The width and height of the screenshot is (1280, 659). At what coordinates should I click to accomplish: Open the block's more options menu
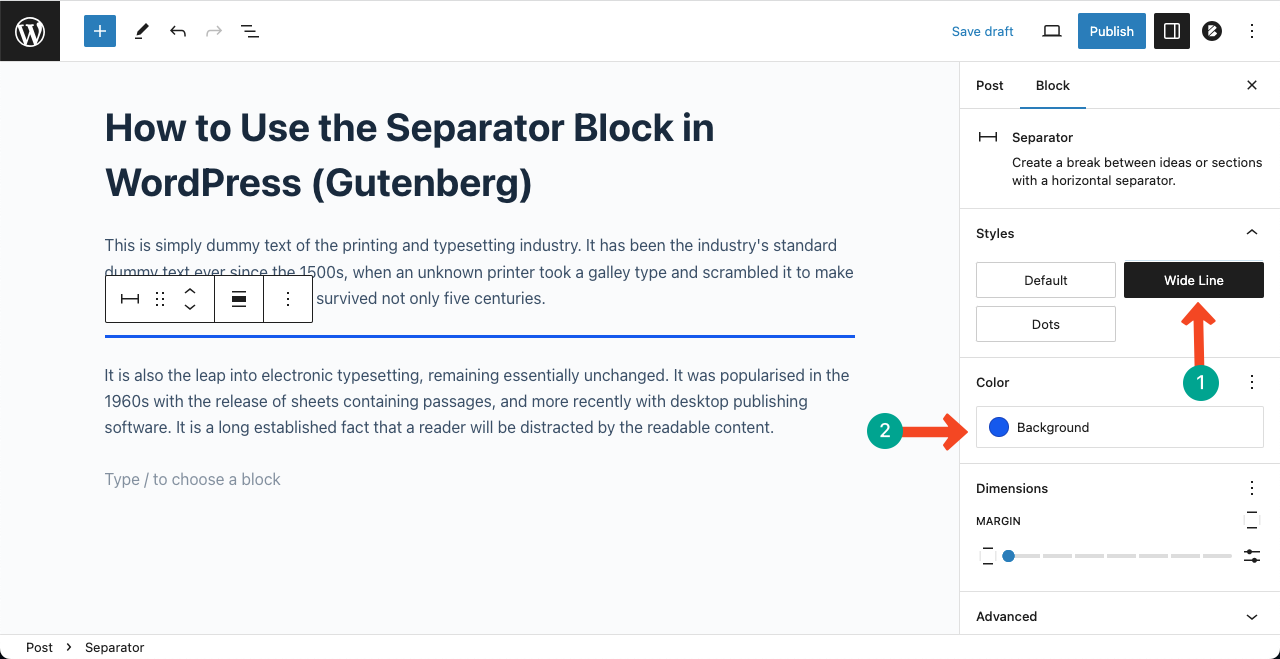(288, 298)
